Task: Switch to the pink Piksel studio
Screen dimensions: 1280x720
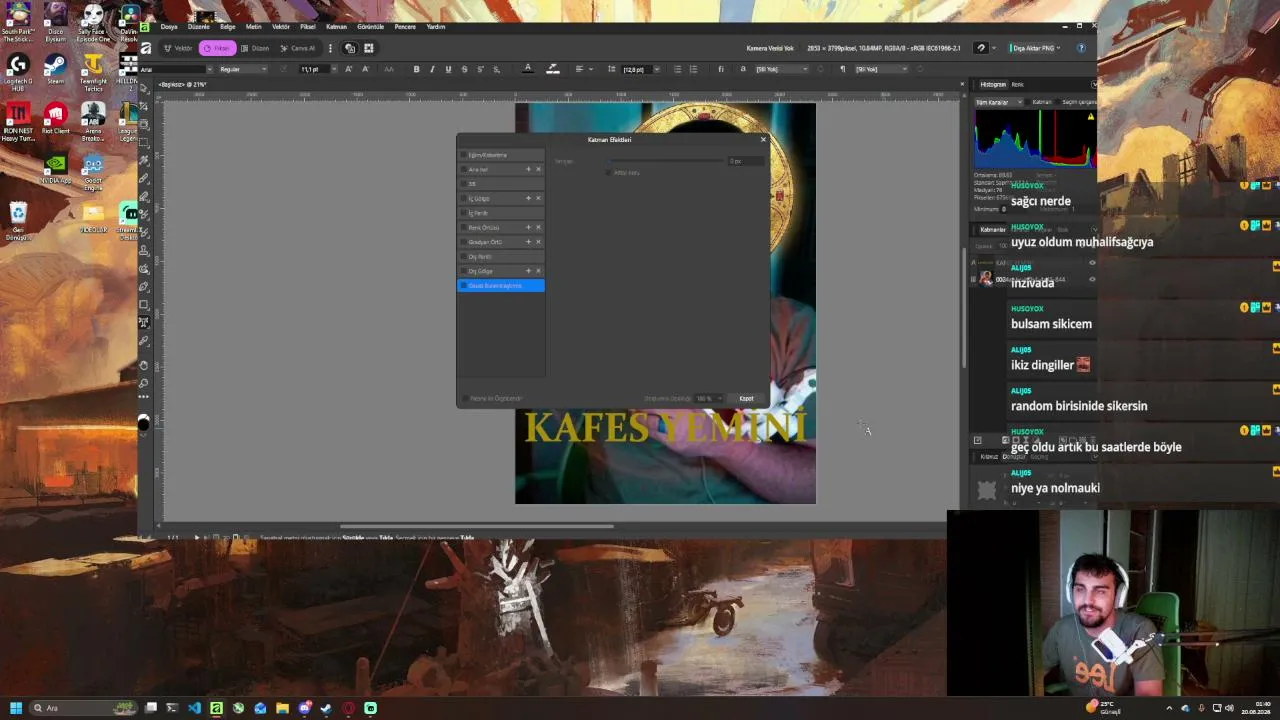Action: 218,48
